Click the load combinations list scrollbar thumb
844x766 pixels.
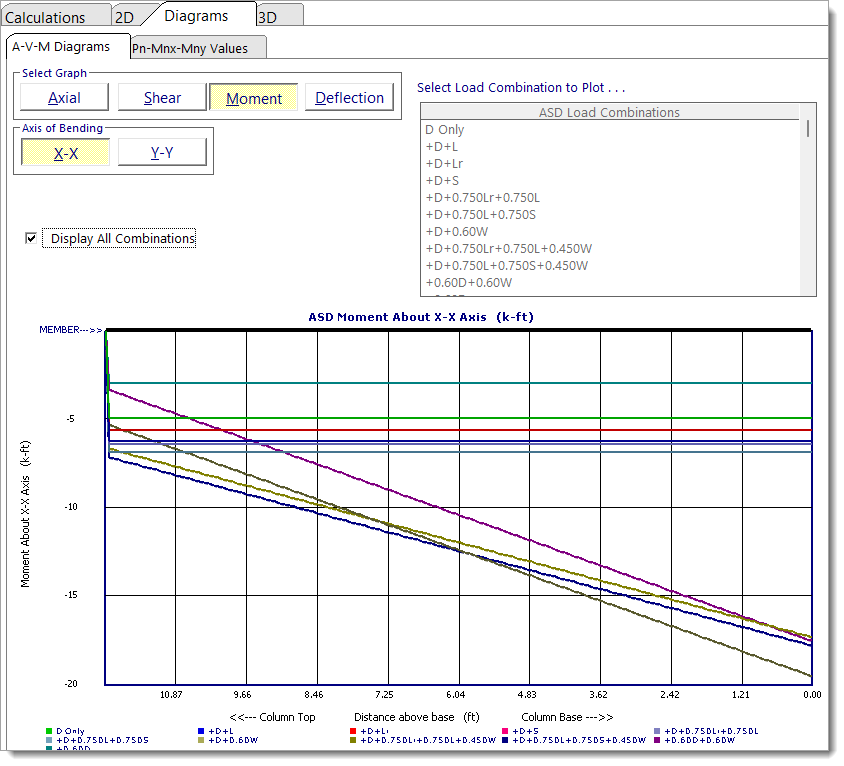[x=807, y=129]
